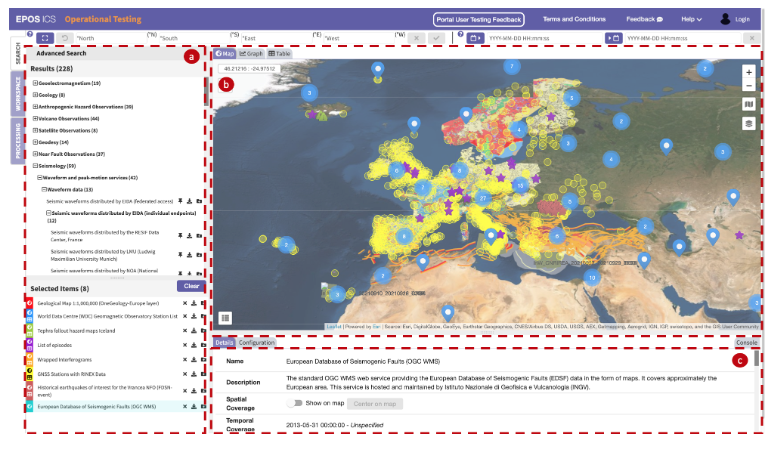Expand the Geology results category
781x449 pixels.
coord(35,95)
